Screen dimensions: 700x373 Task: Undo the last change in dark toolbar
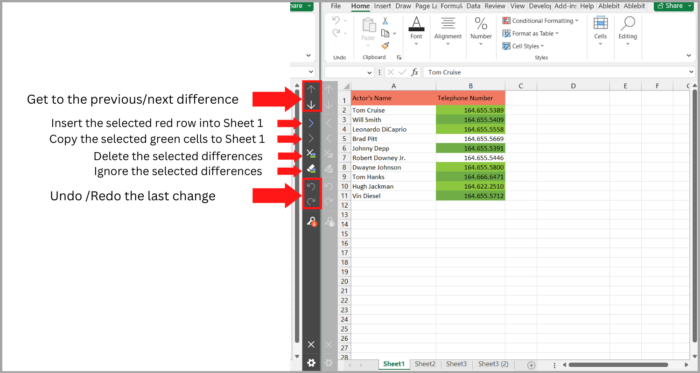coord(311,186)
